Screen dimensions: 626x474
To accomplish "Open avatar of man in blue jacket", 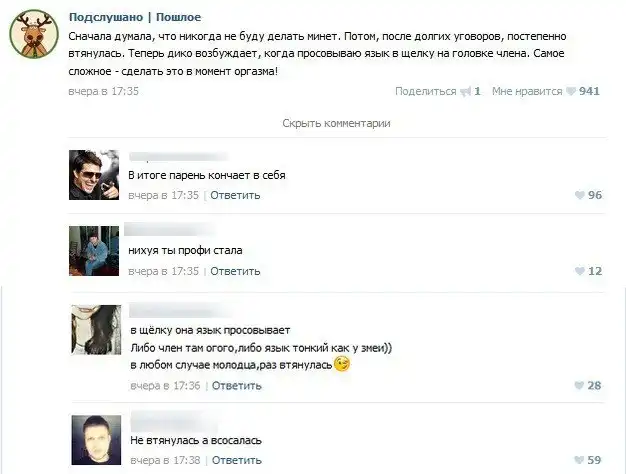I will pyautogui.click(x=94, y=251).
